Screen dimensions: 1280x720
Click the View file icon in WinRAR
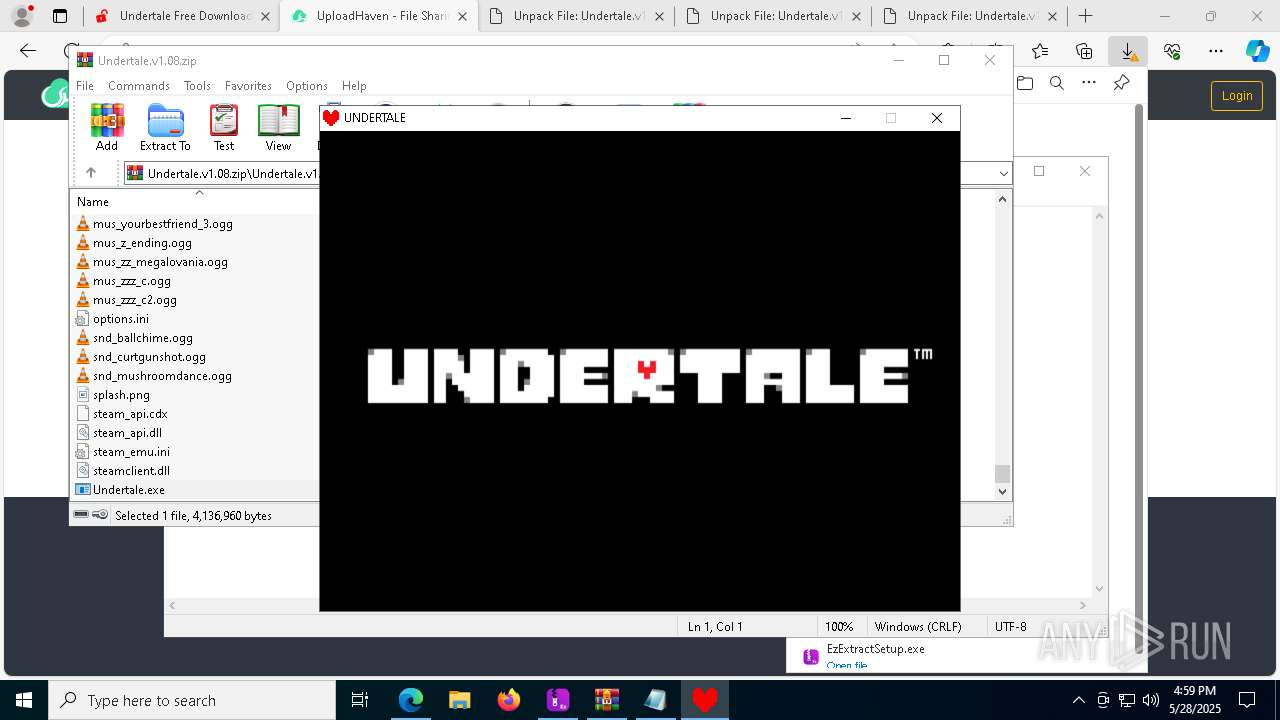pos(278,127)
